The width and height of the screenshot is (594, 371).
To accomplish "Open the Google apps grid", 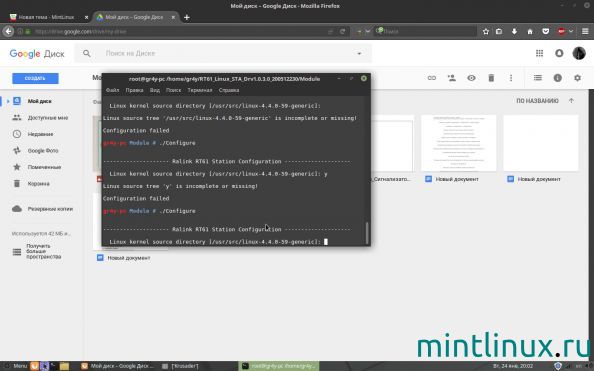I will tap(539, 53).
